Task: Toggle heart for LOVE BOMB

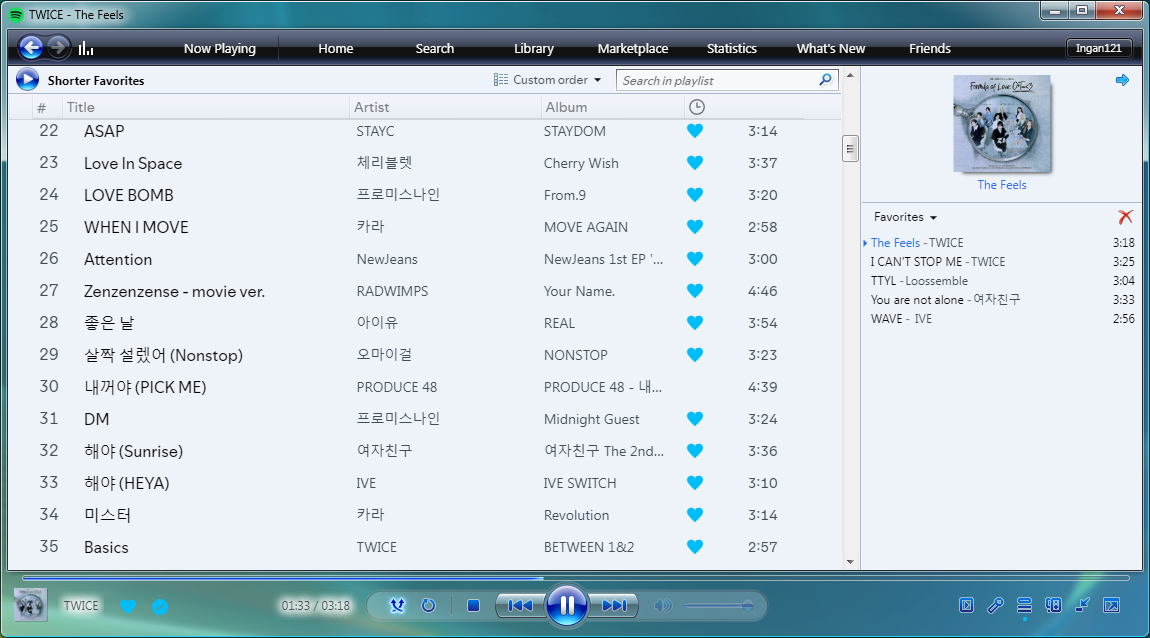Action: click(x=695, y=195)
